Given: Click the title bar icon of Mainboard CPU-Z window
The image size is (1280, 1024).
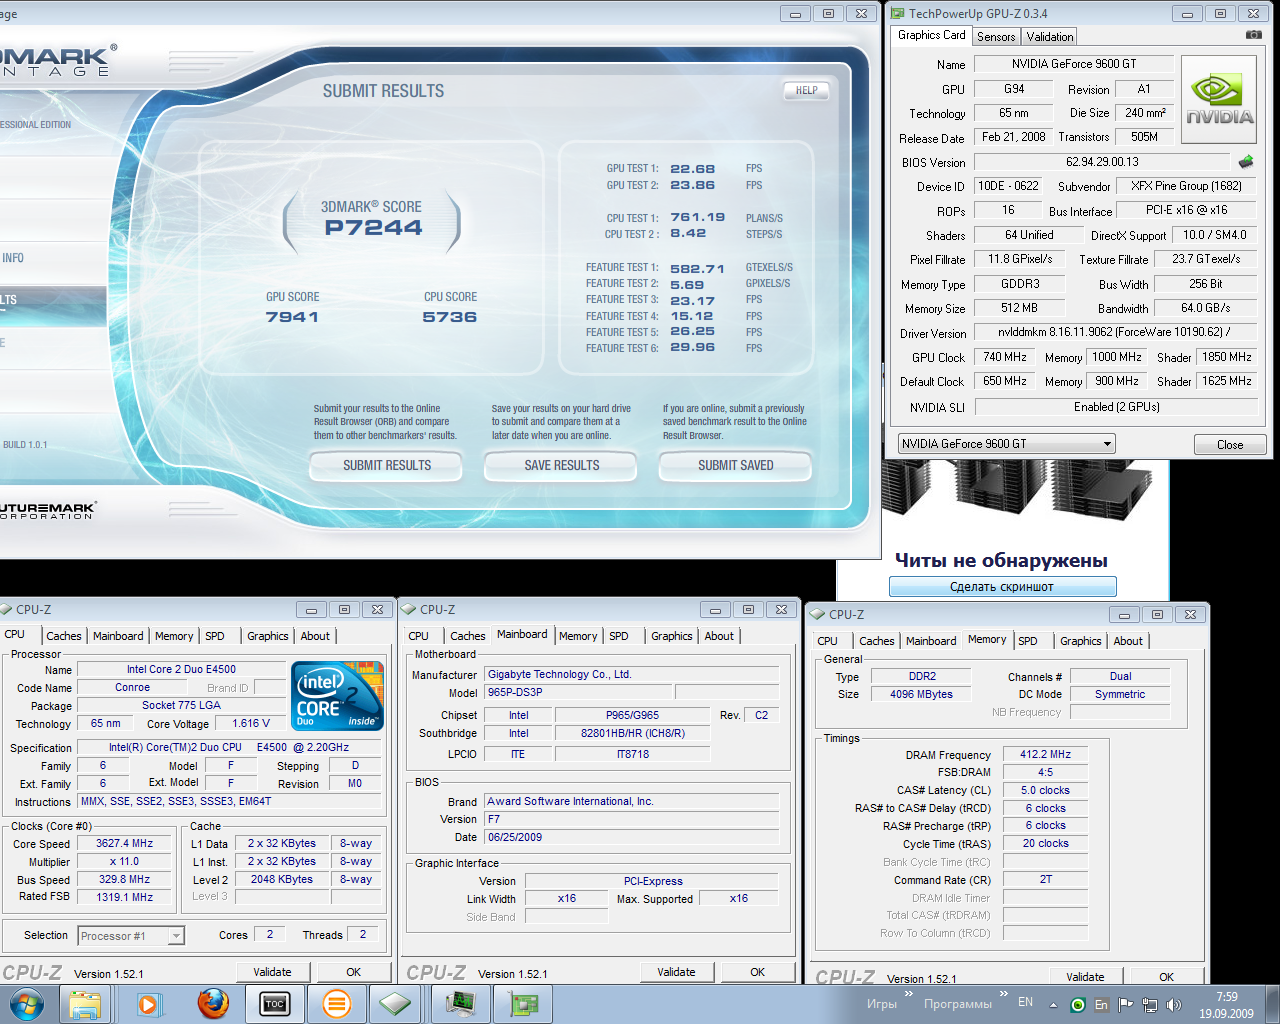Looking at the screenshot, I should [x=408, y=609].
